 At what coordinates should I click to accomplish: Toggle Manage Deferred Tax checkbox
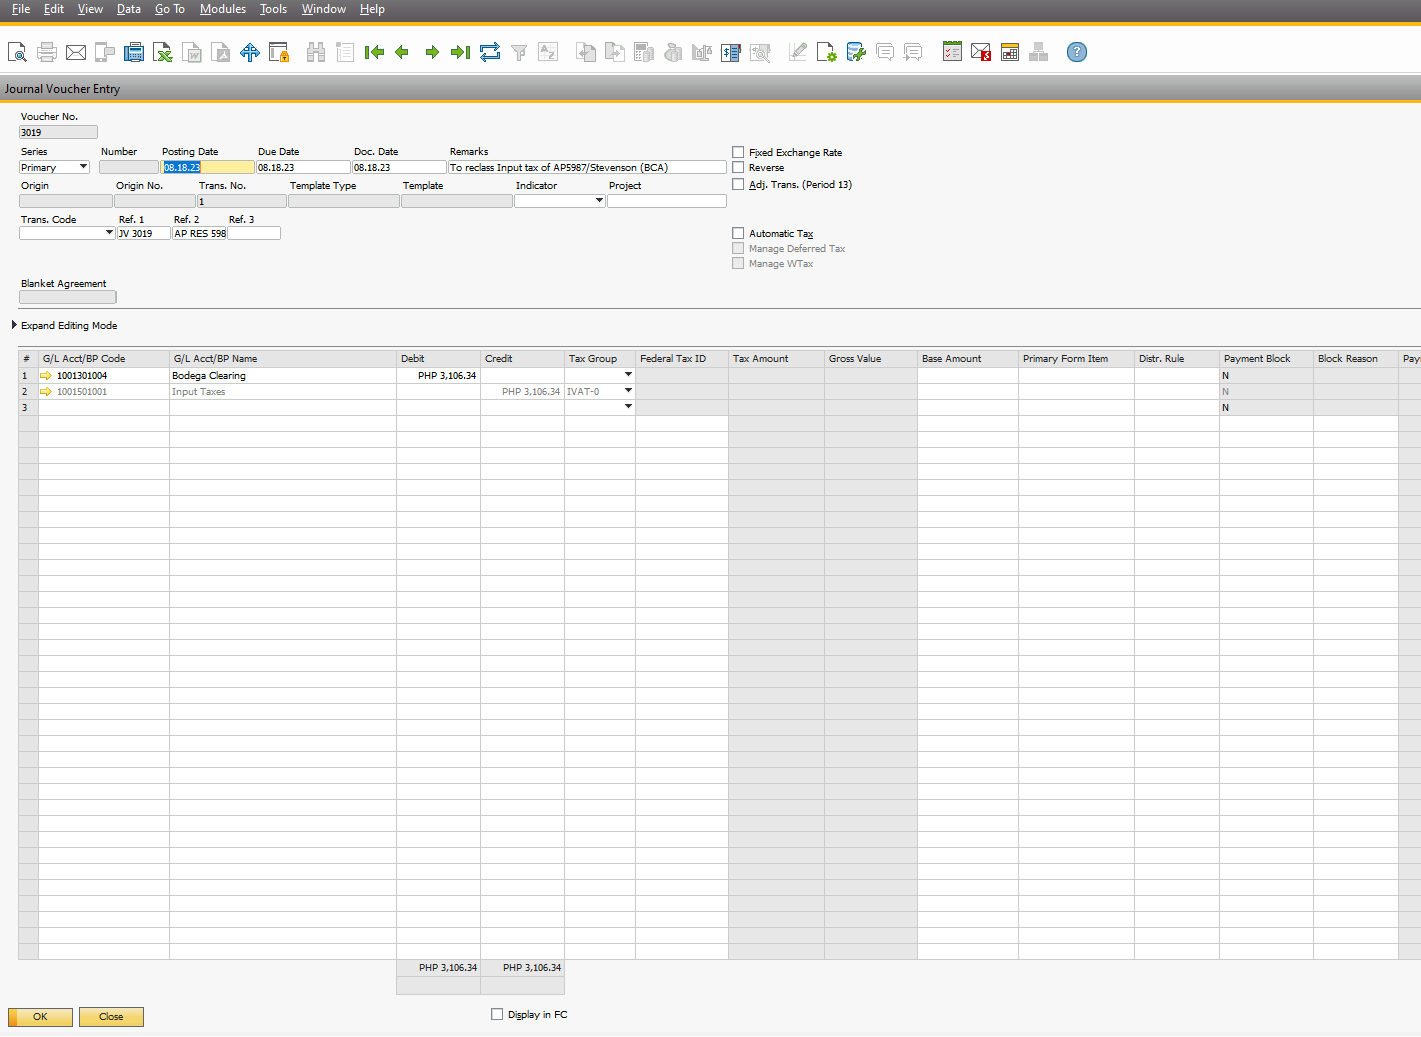738,248
